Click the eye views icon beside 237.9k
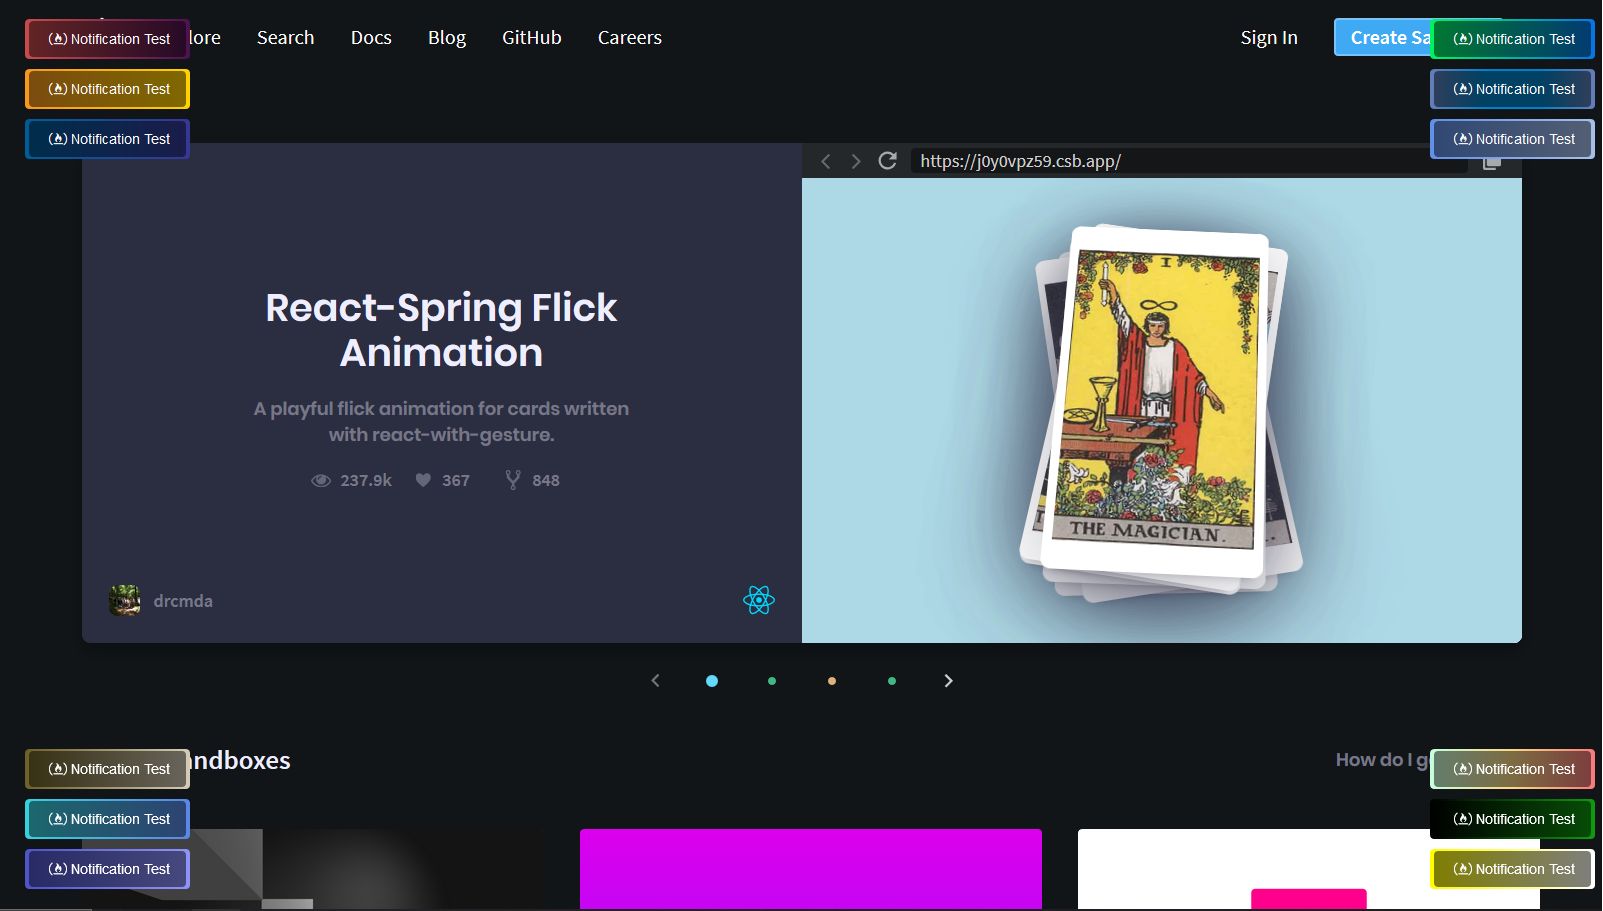 (321, 481)
